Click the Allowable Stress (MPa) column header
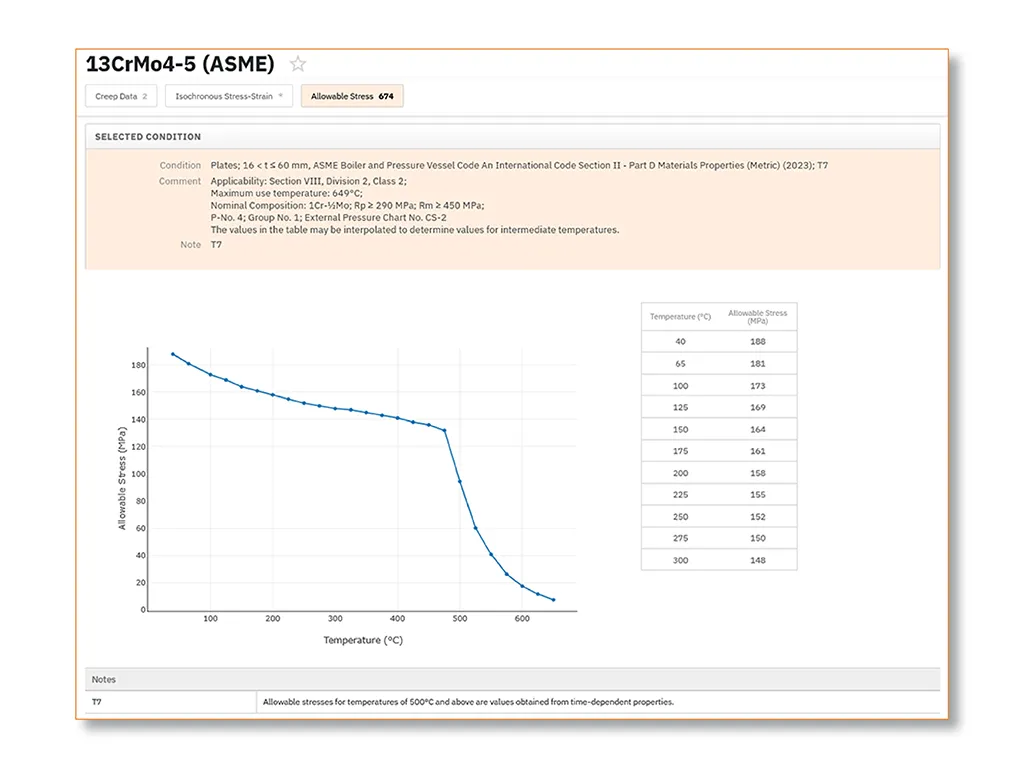The height and width of the screenshot is (768, 1024). click(757, 315)
